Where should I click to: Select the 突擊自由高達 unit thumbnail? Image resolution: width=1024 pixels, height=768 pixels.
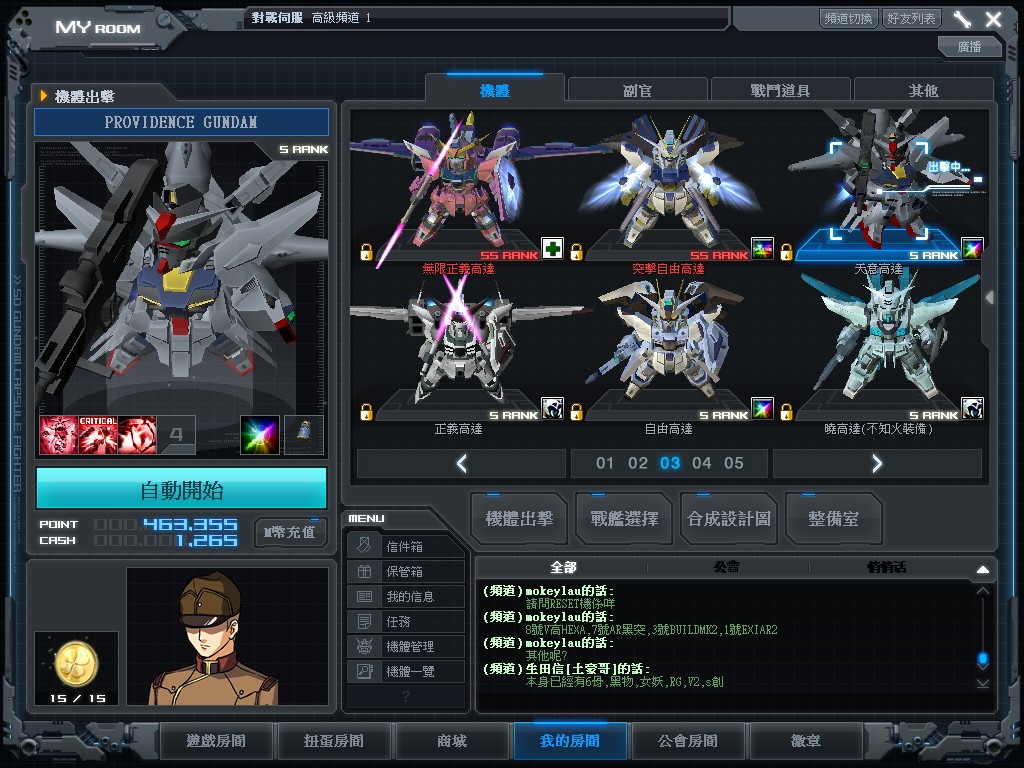click(x=668, y=186)
